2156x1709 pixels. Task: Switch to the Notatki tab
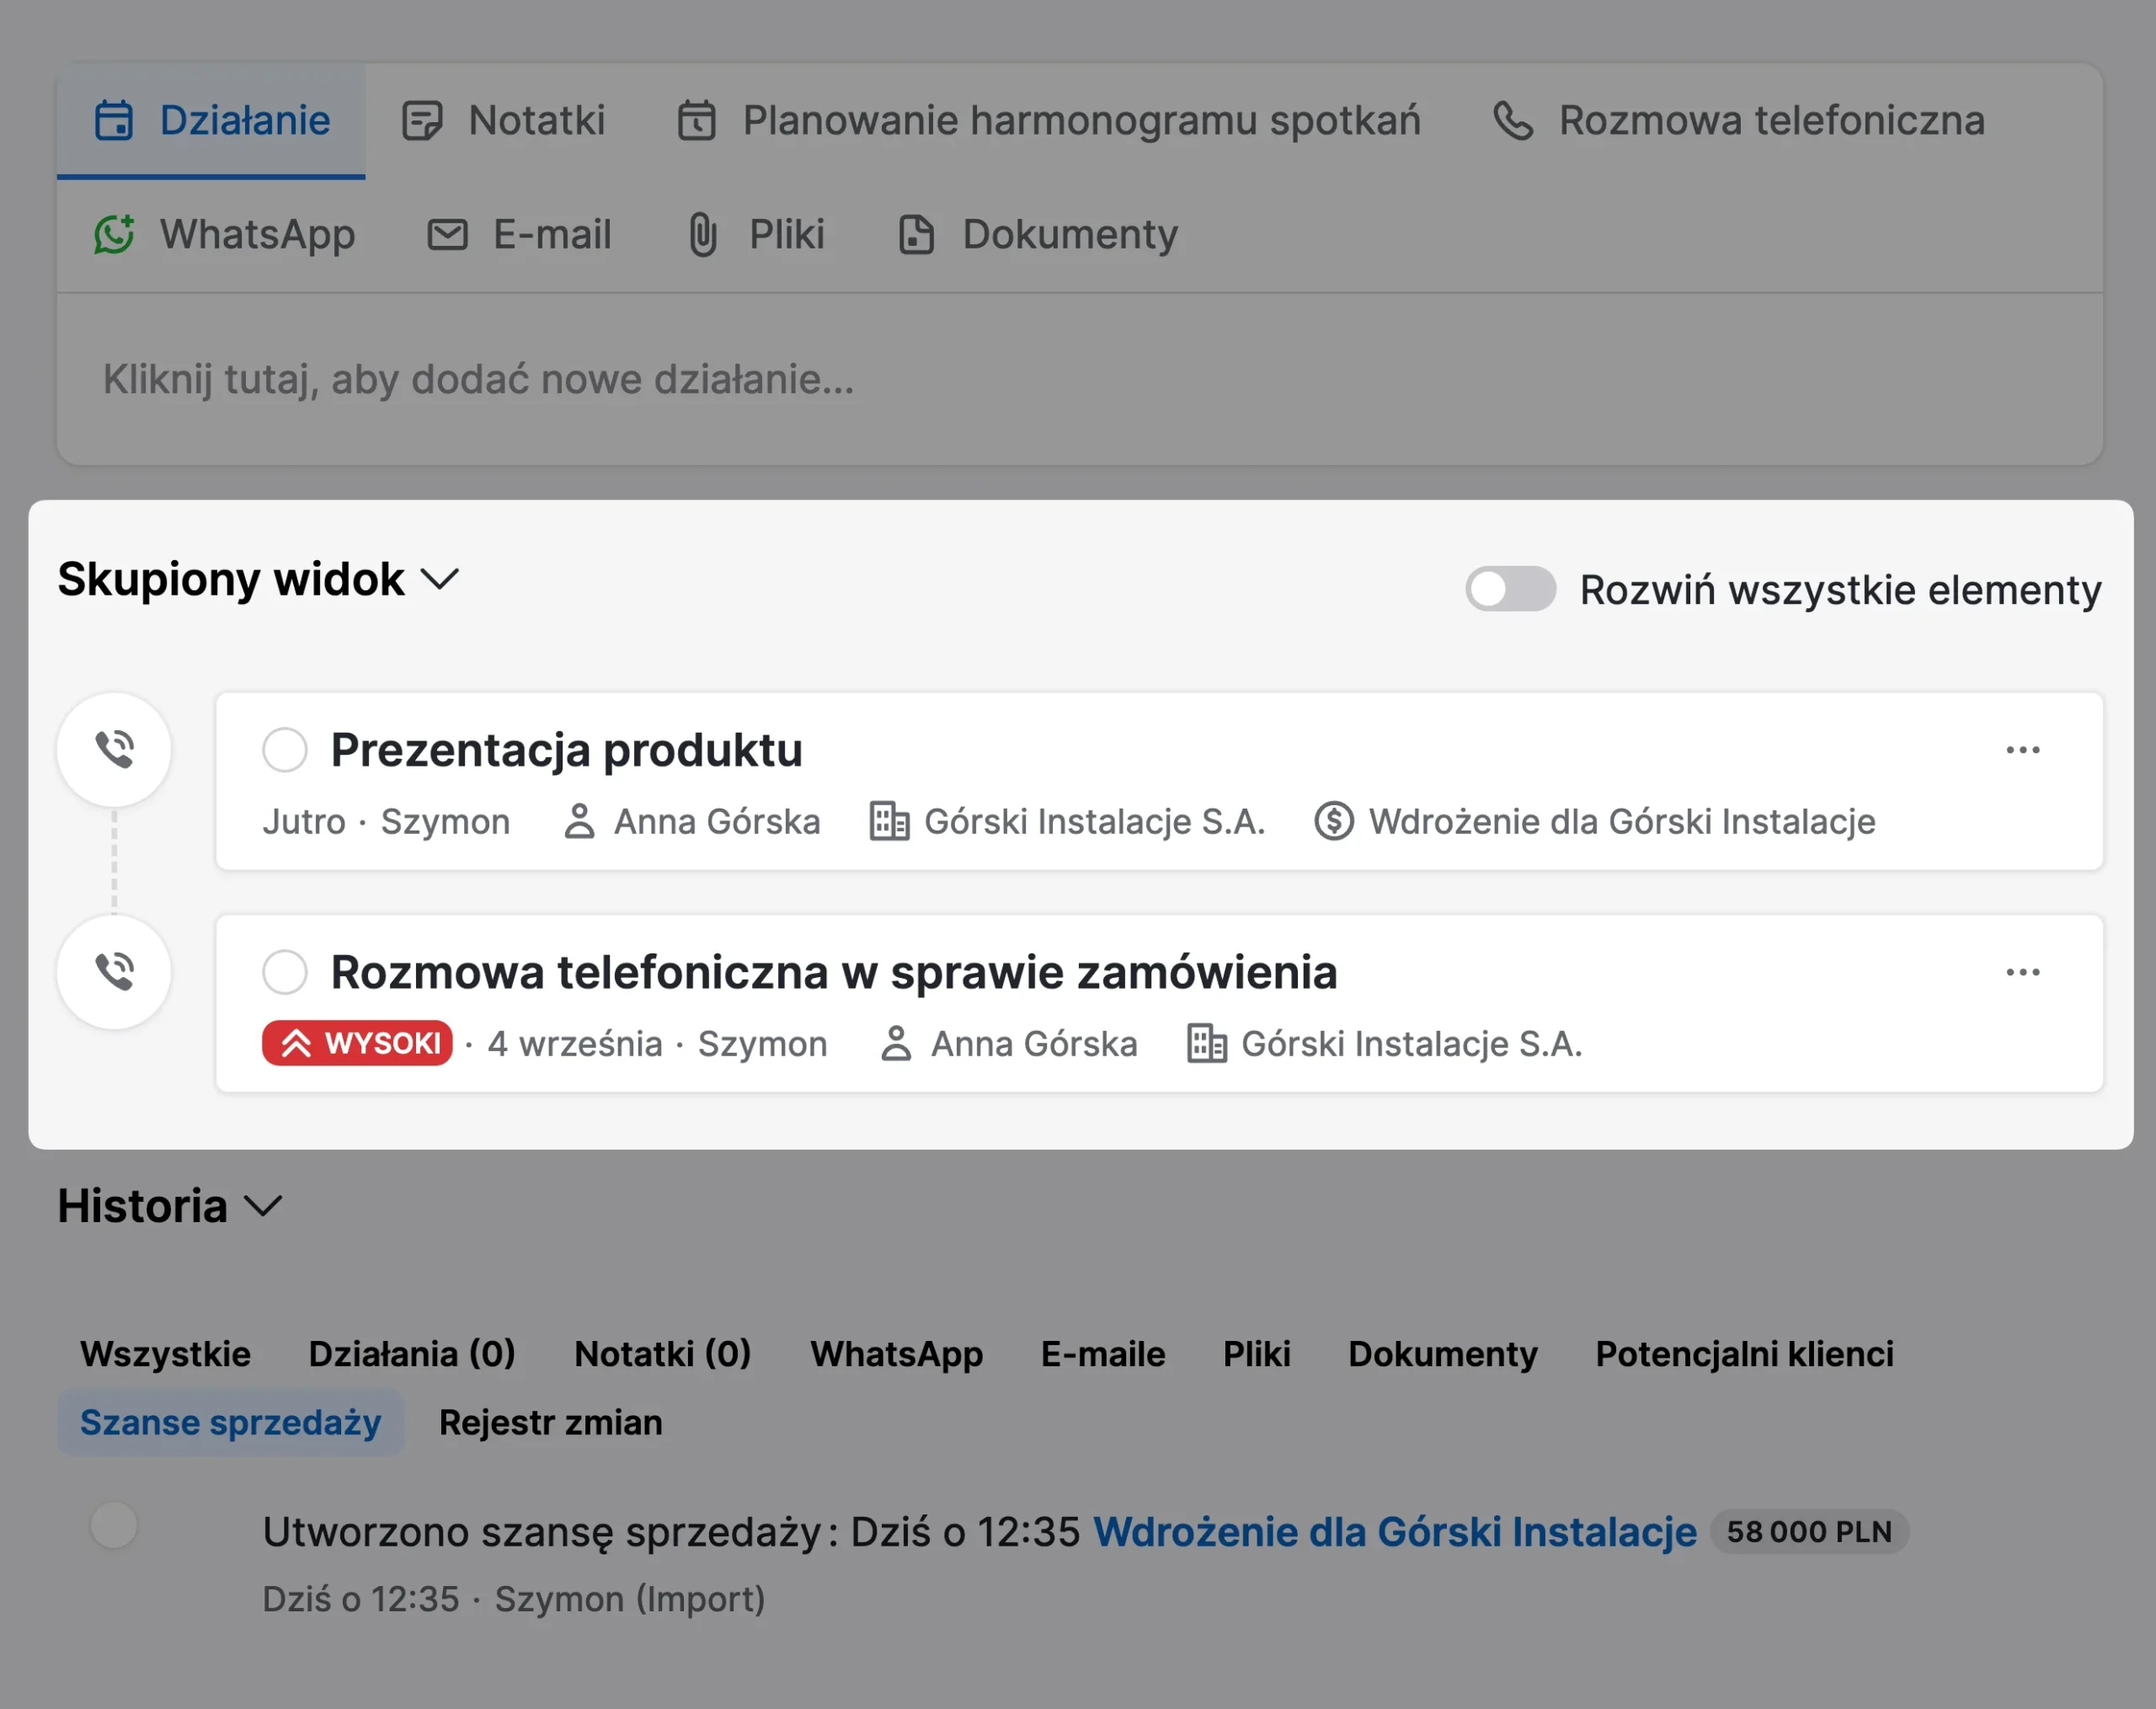coord(503,120)
